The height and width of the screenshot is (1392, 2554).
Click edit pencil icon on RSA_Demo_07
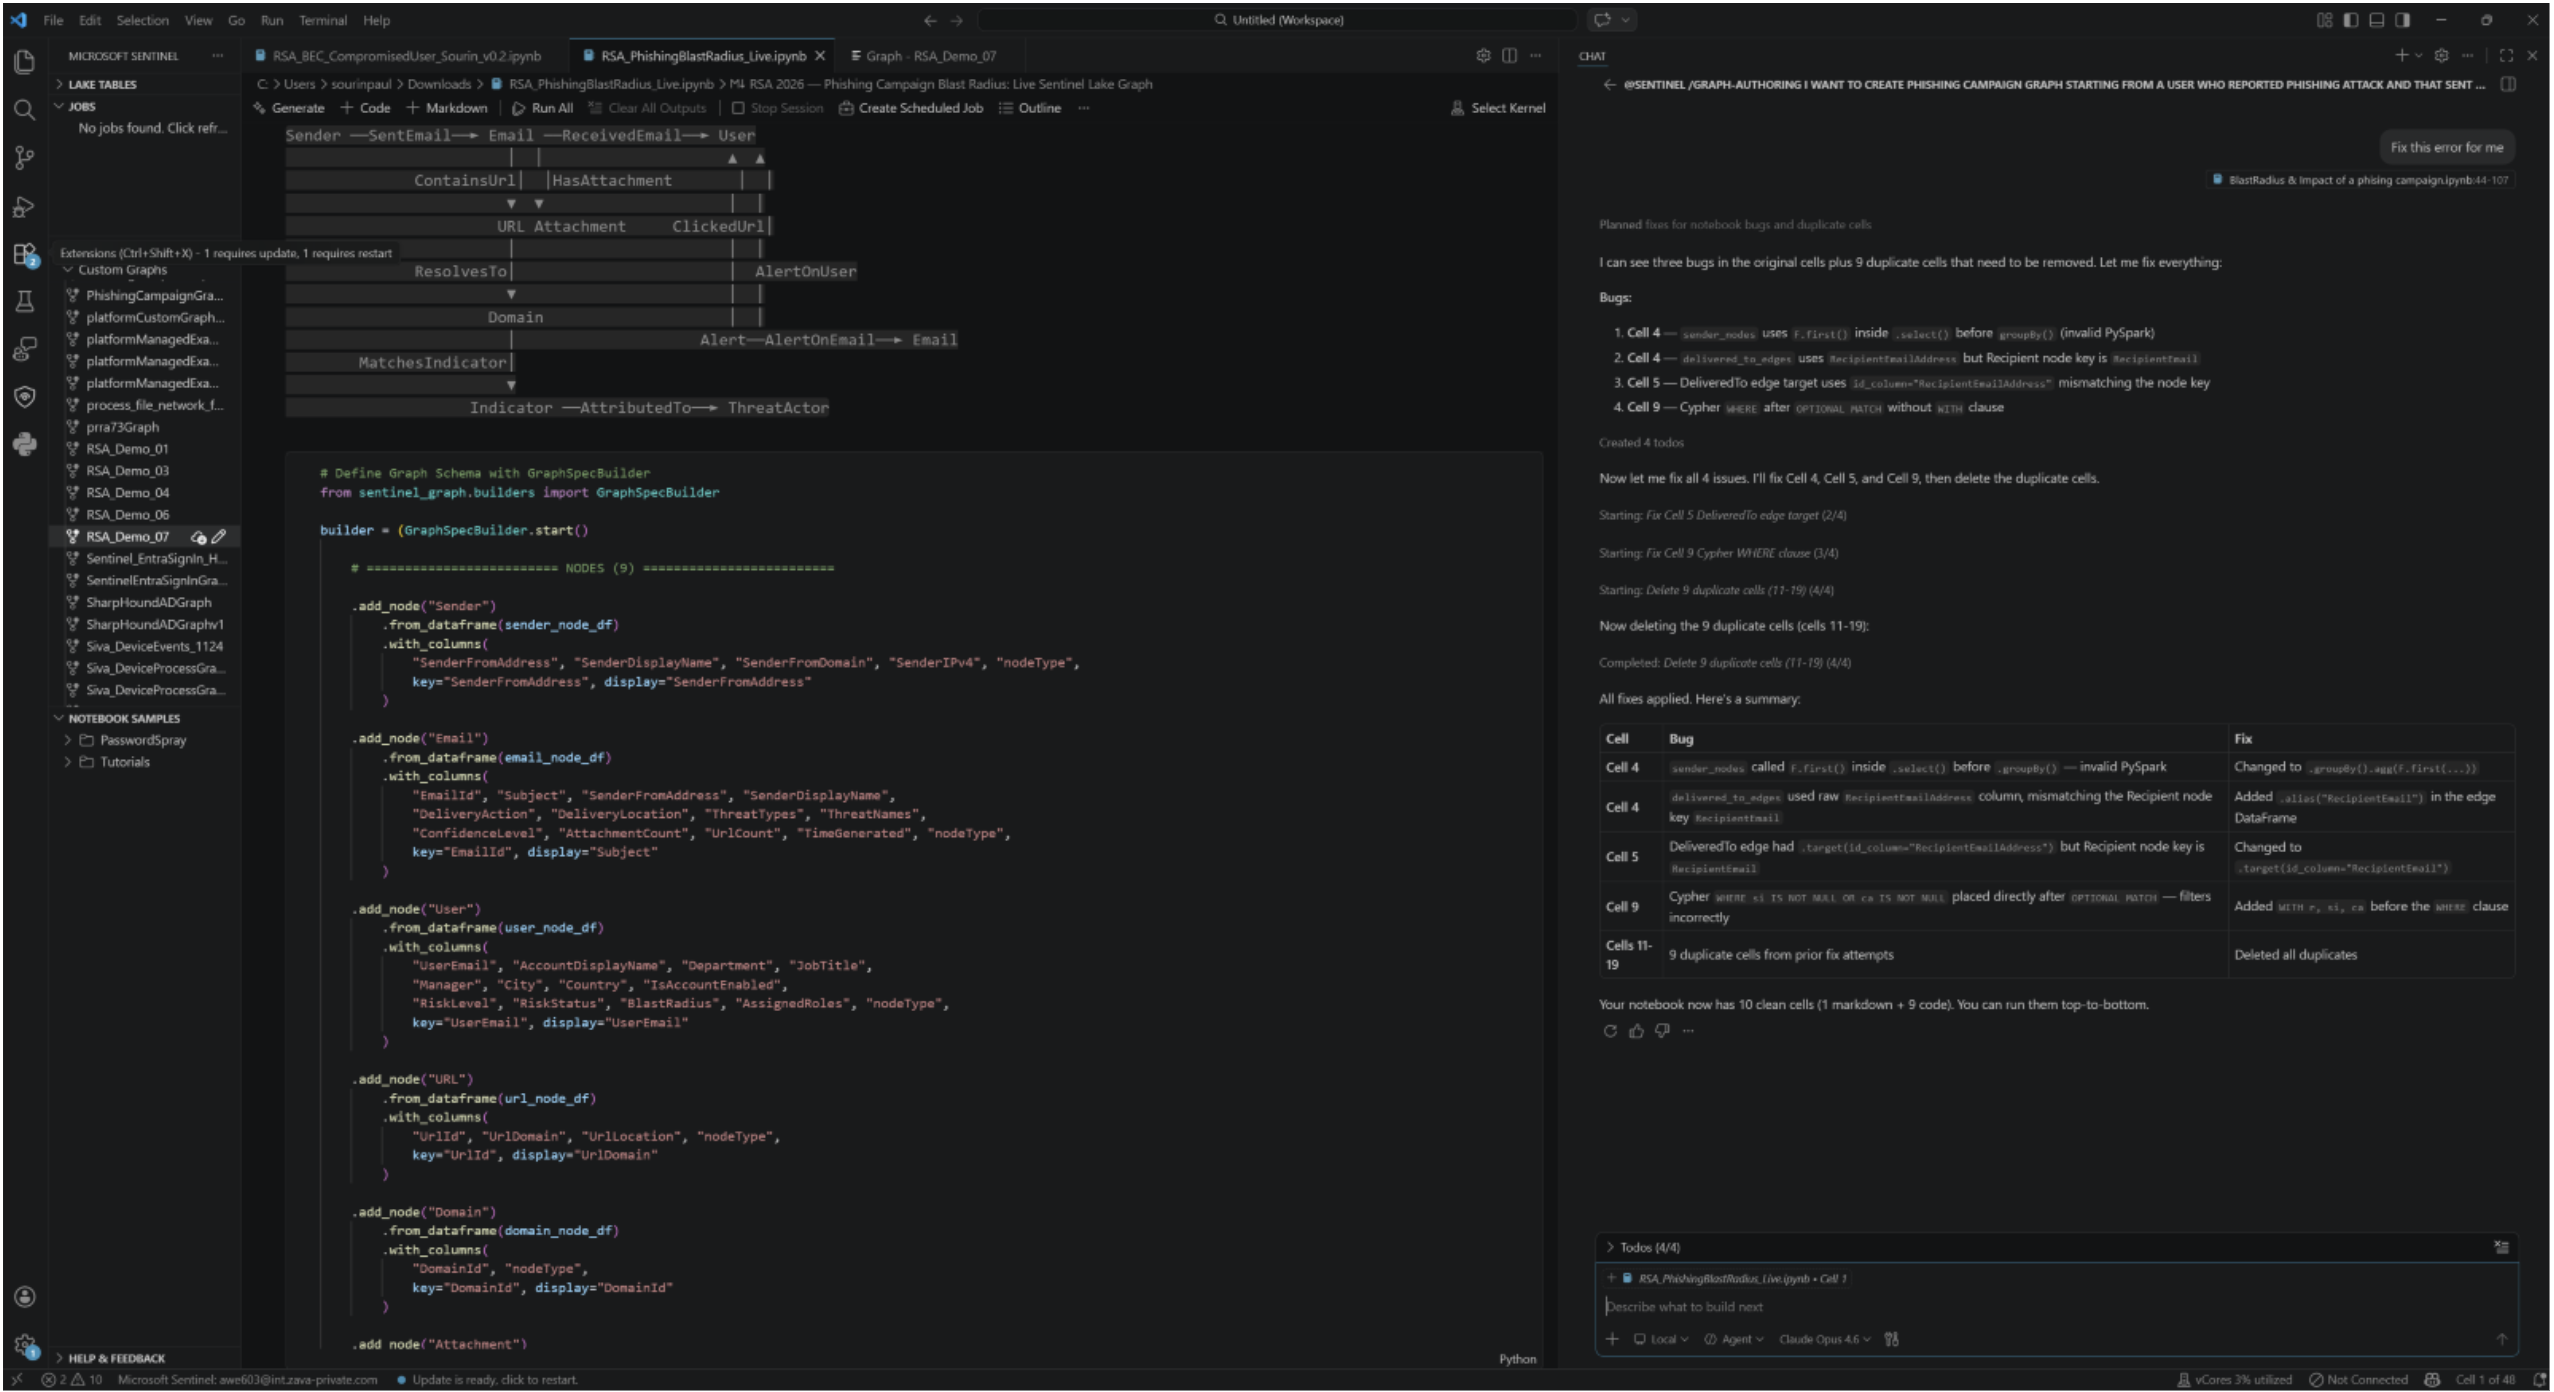219,537
